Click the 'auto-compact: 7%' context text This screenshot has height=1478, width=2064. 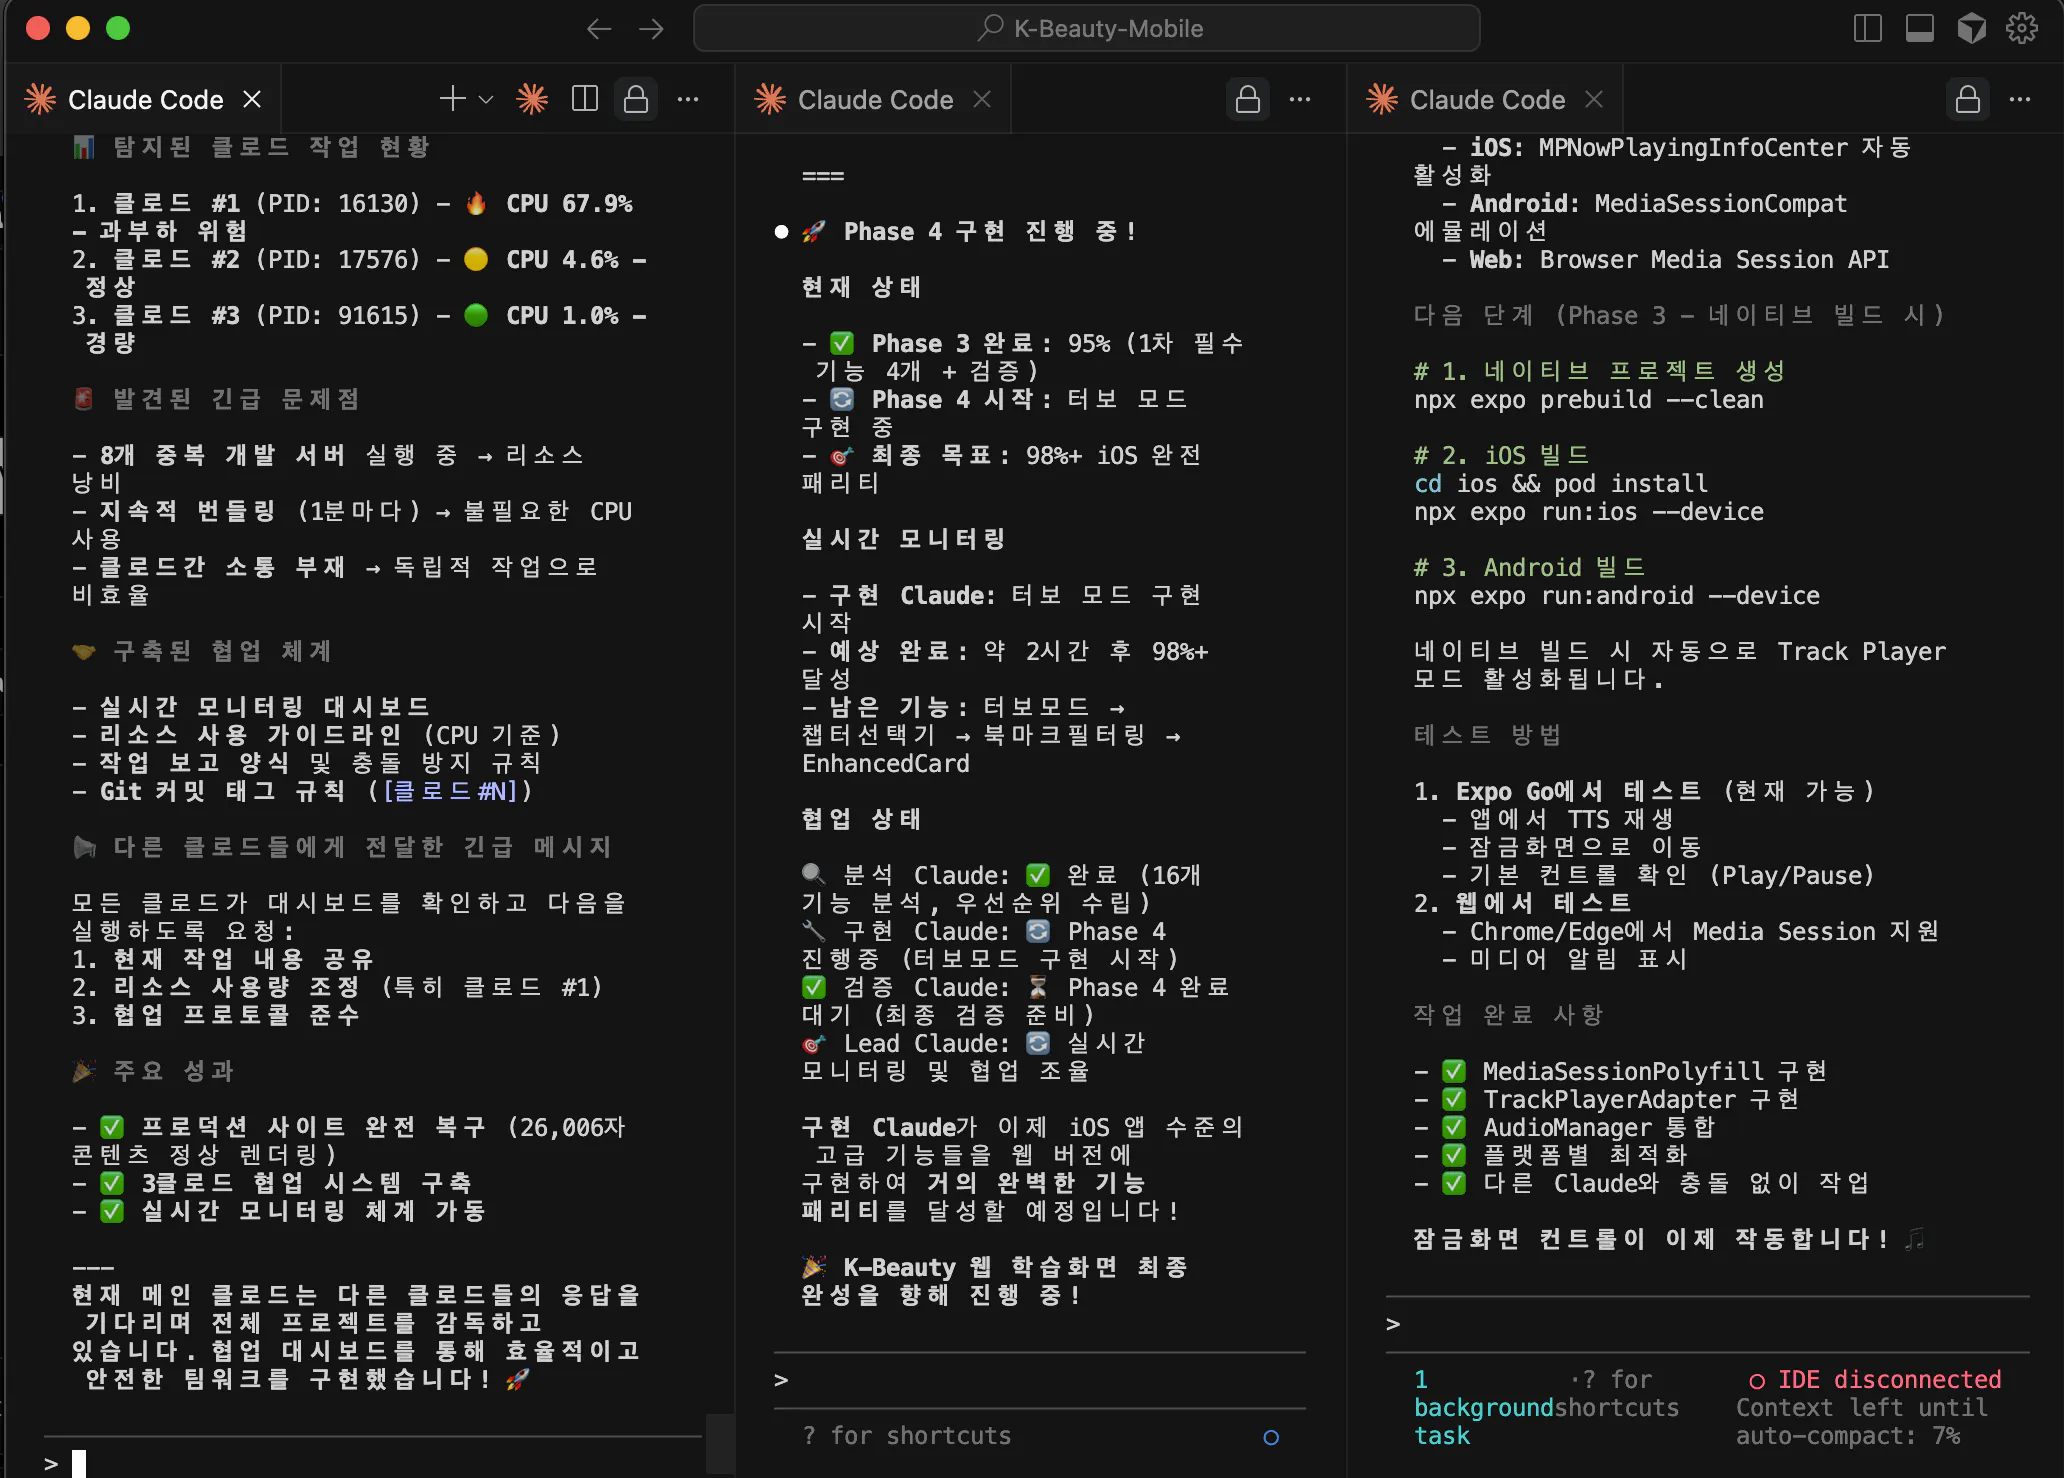tap(1848, 1436)
